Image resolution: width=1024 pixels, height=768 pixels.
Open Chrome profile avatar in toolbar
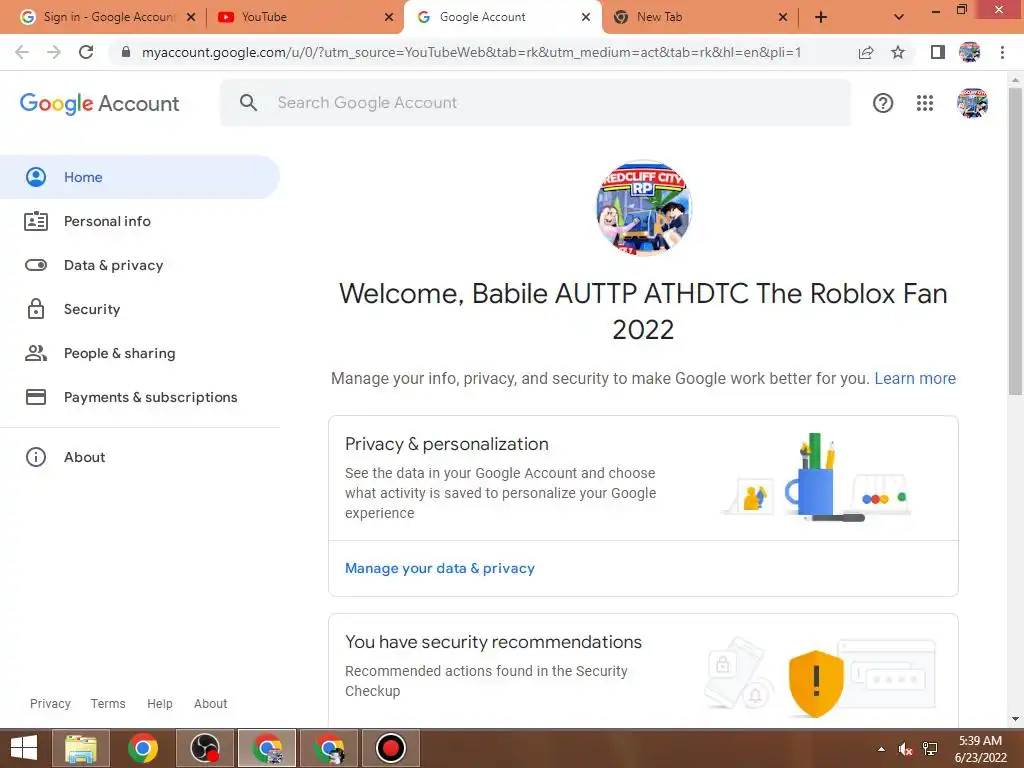[970, 52]
